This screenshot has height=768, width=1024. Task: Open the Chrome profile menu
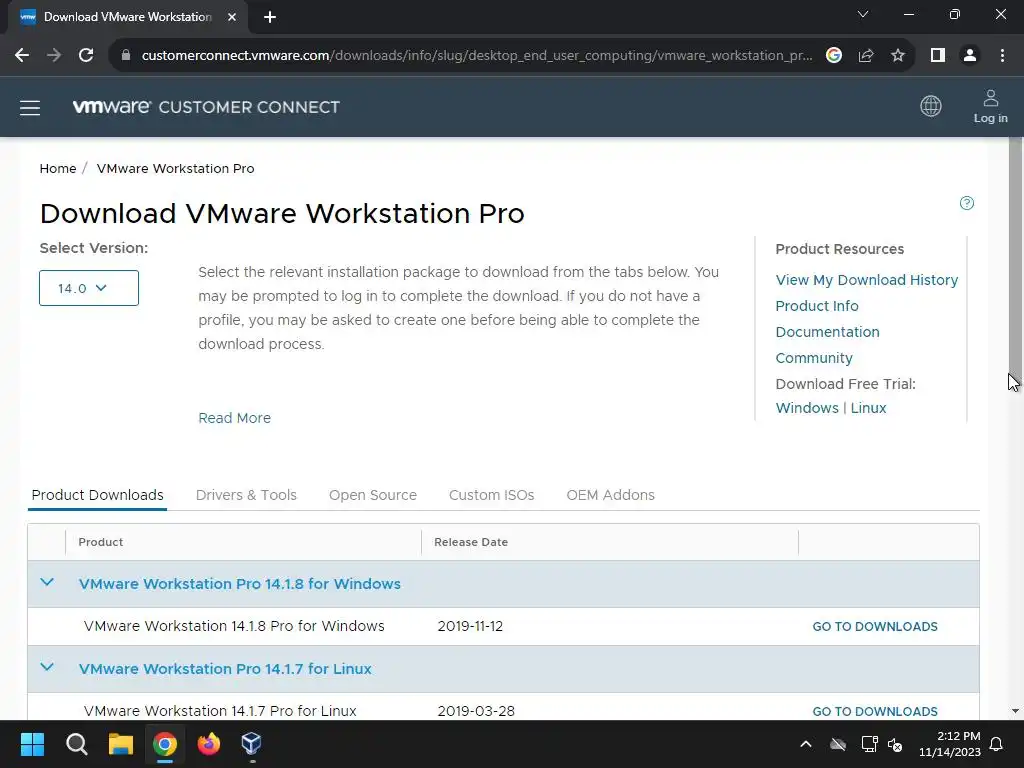coord(970,56)
